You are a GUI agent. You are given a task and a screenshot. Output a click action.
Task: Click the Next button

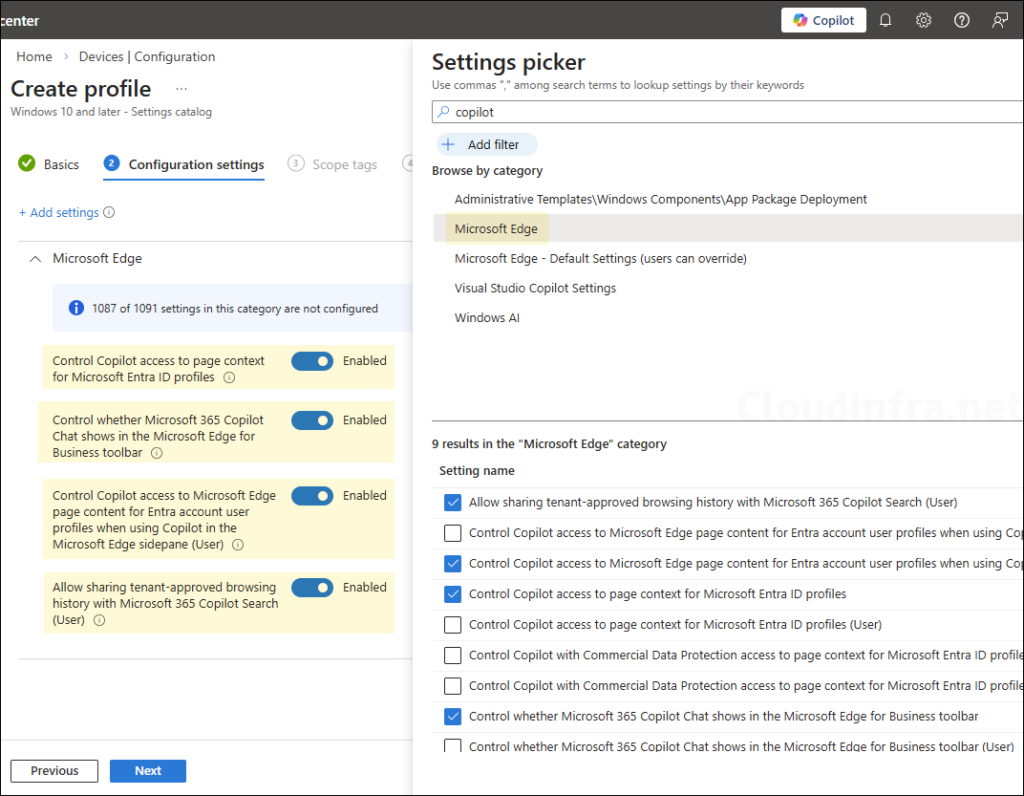(148, 771)
